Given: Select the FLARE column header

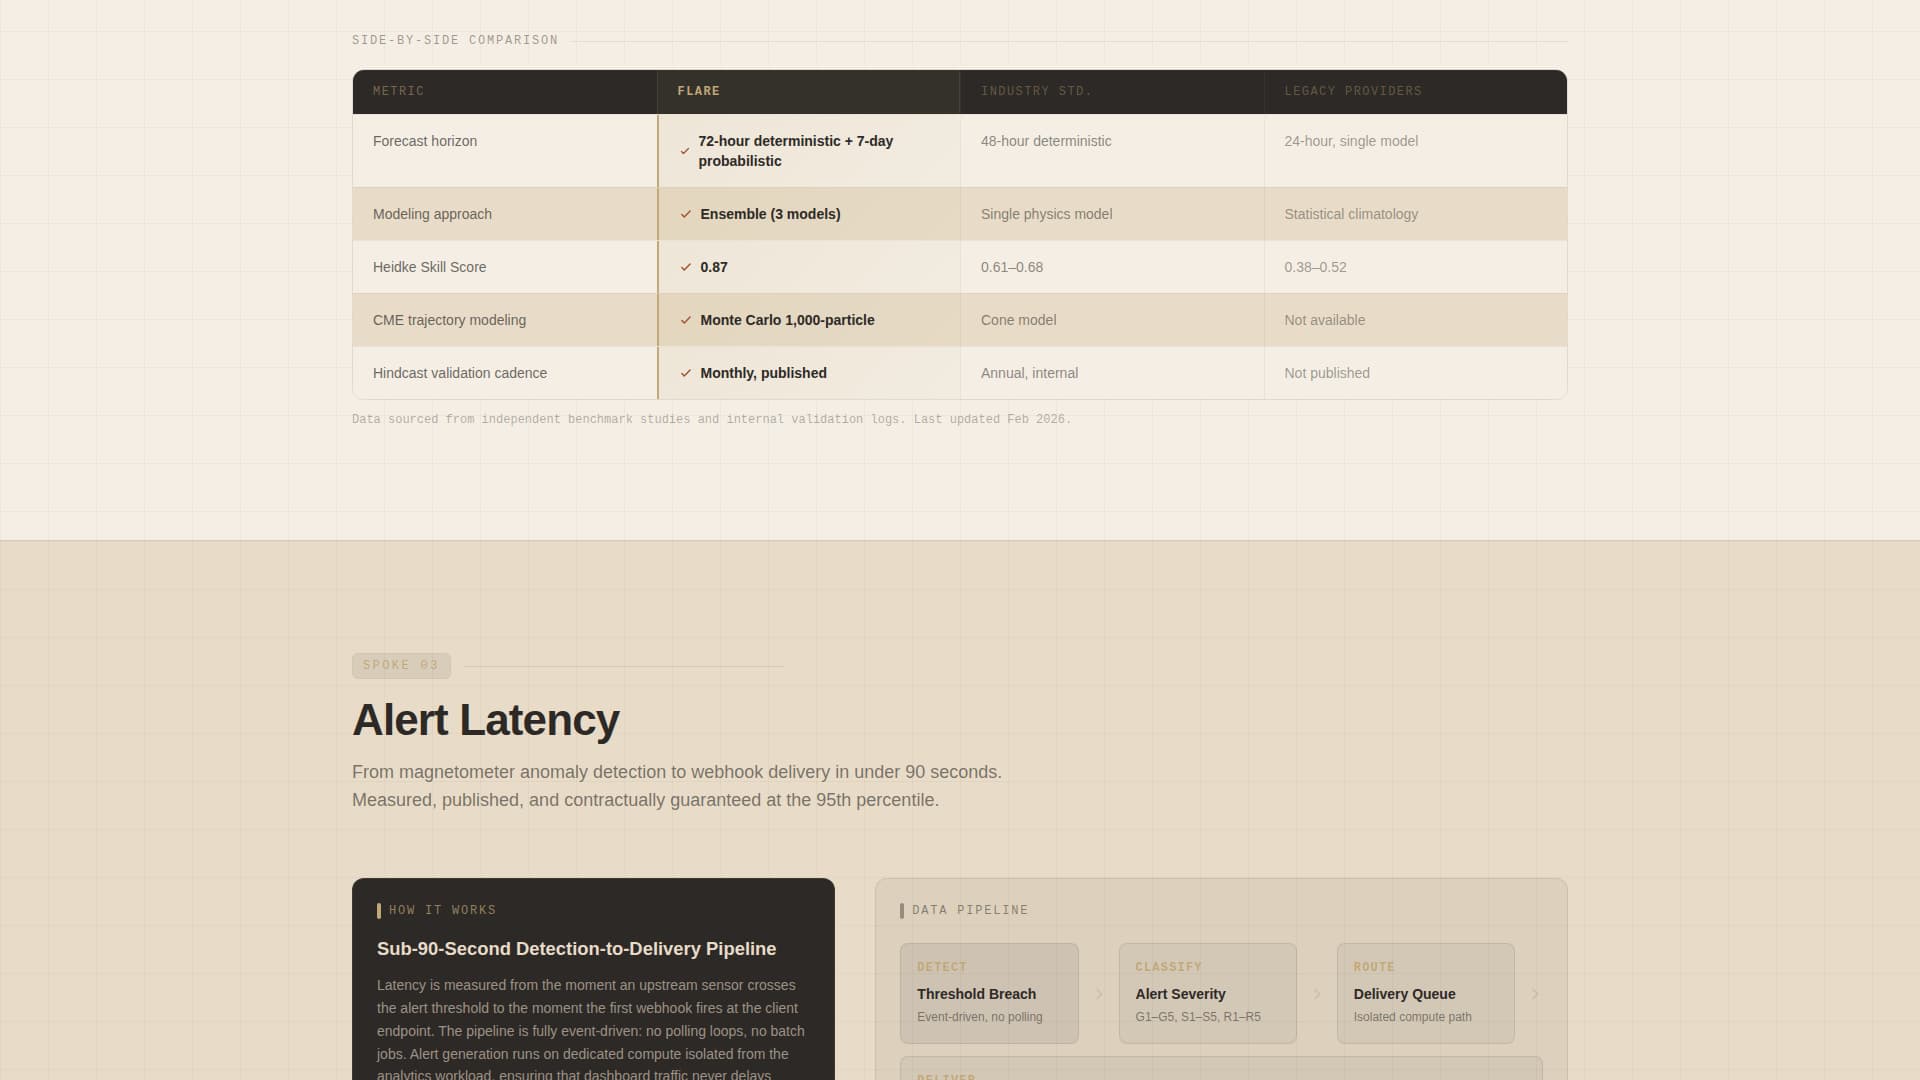Looking at the screenshot, I should (x=698, y=91).
